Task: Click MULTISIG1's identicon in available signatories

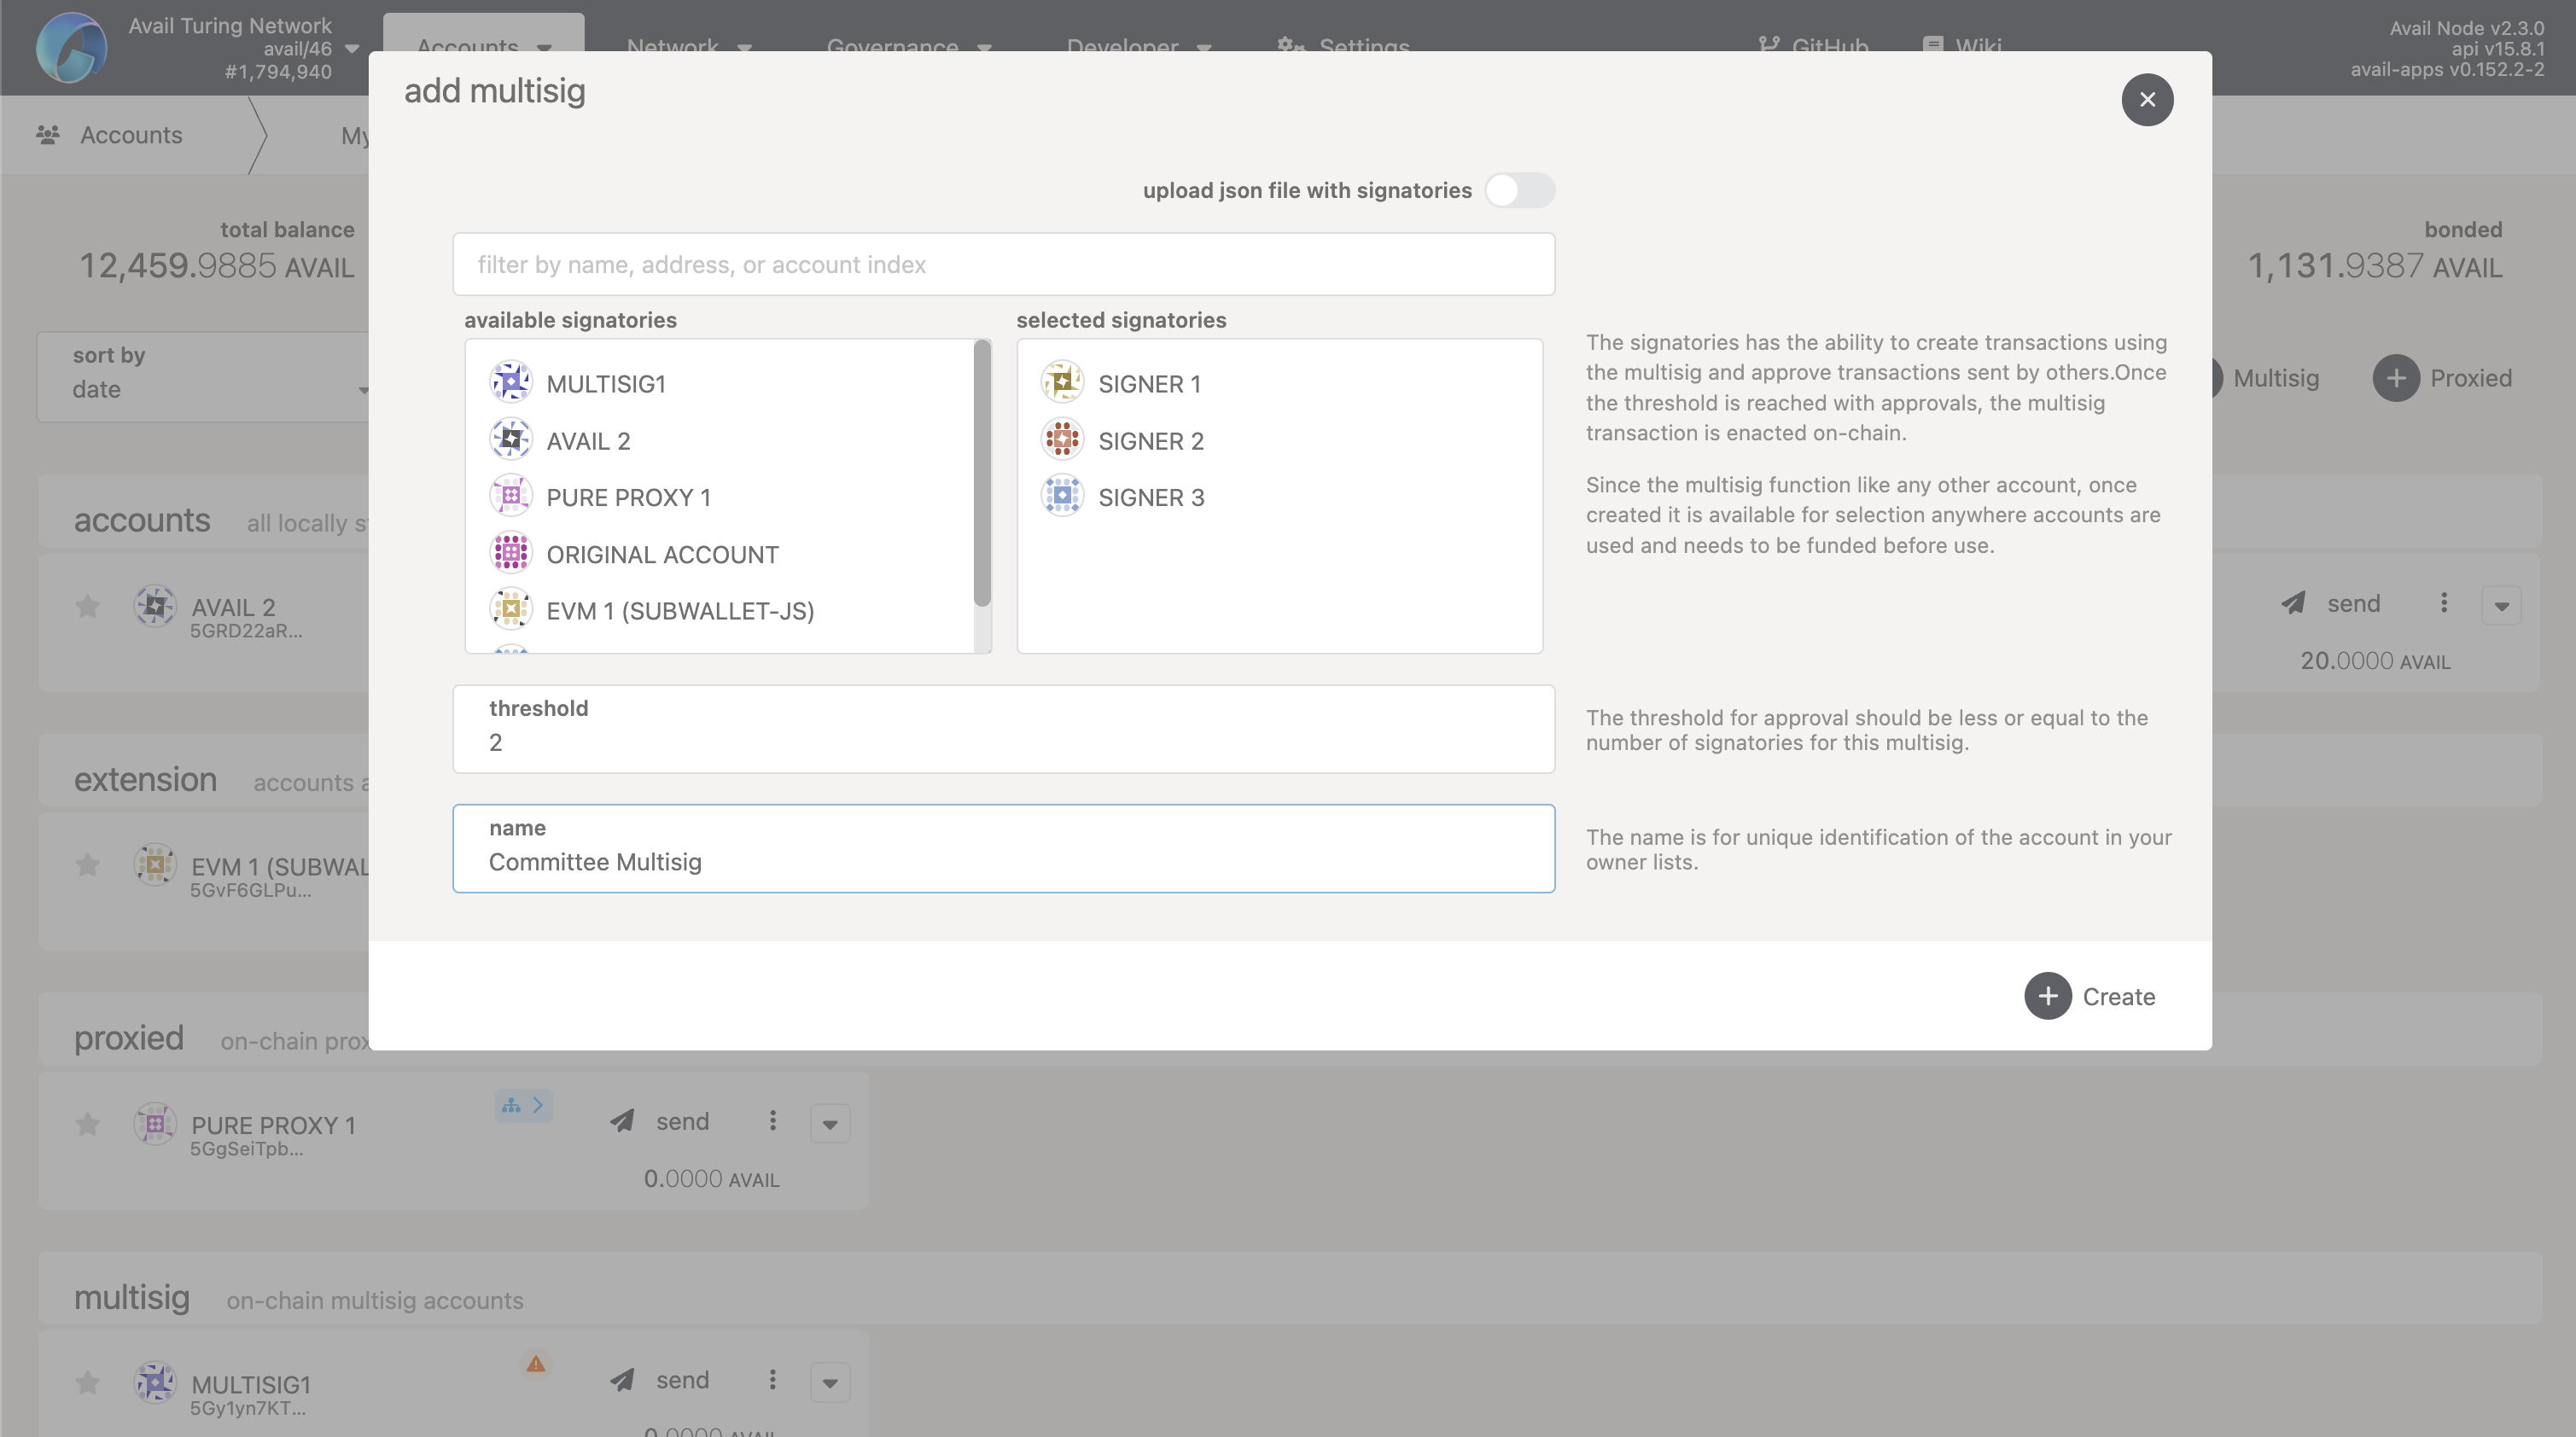Action: [511, 381]
